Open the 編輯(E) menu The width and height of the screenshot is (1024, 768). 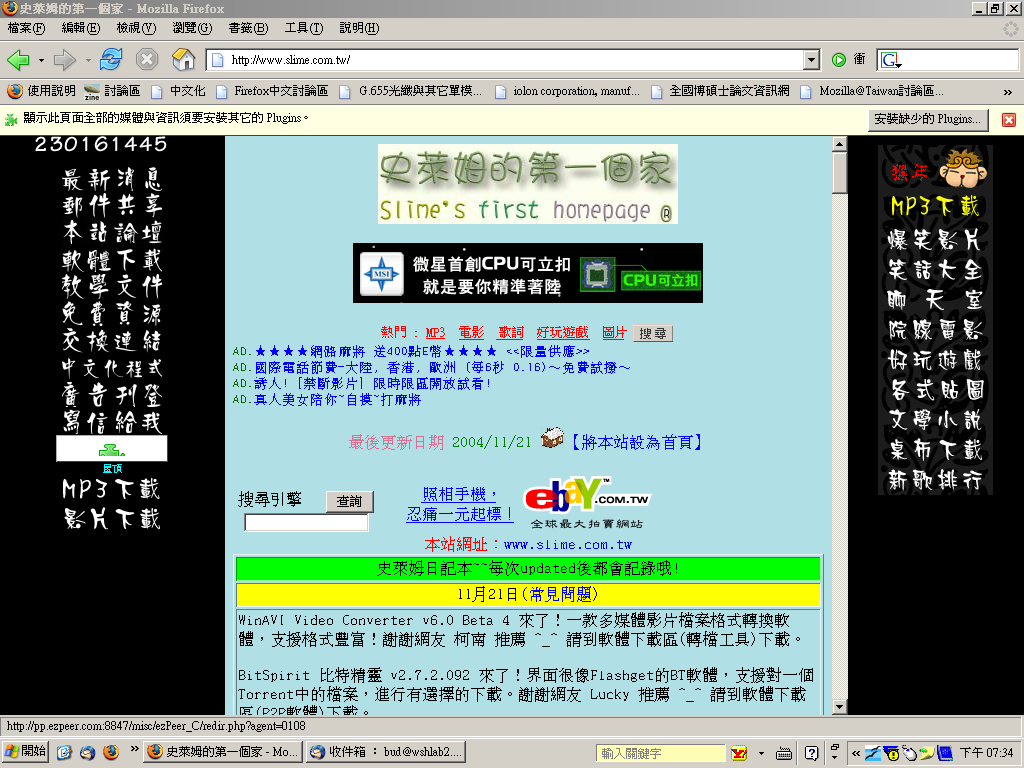[x=80, y=28]
